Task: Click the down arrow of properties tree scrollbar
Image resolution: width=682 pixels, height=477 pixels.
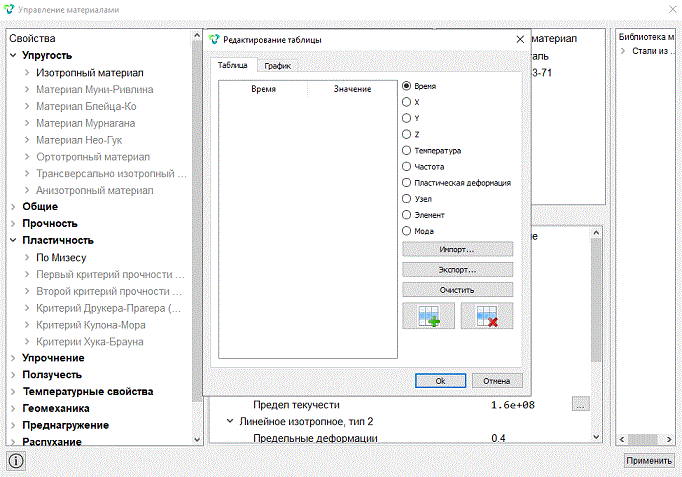Action: [197, 440]
